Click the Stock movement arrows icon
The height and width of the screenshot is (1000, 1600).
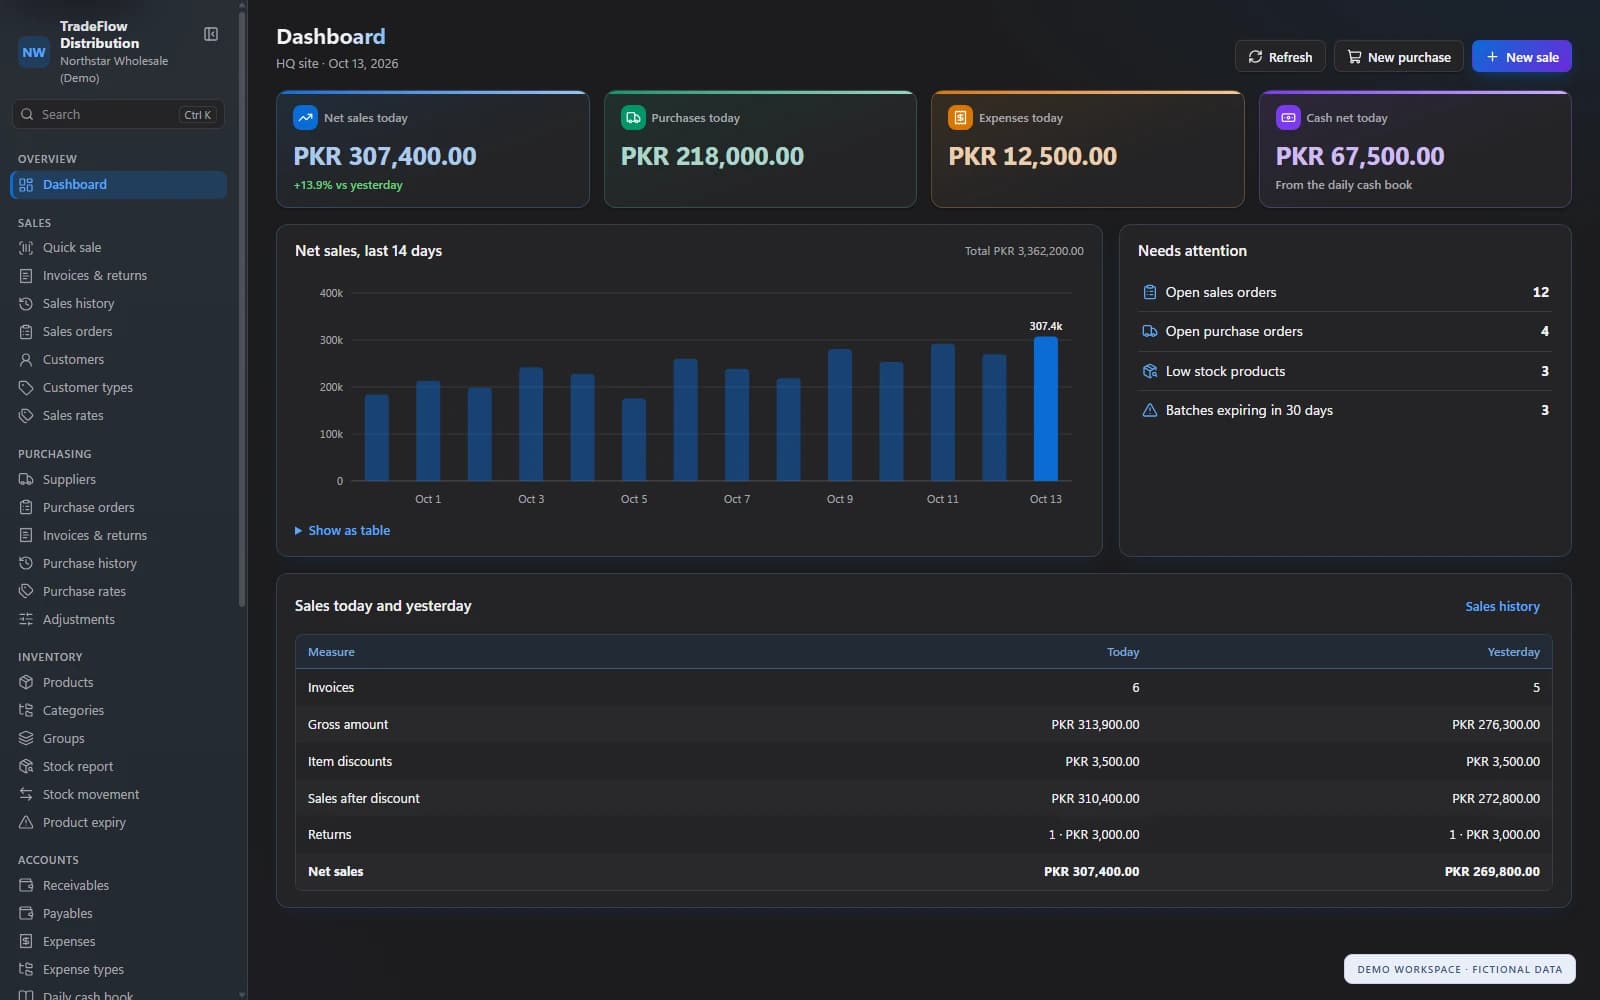26,795
